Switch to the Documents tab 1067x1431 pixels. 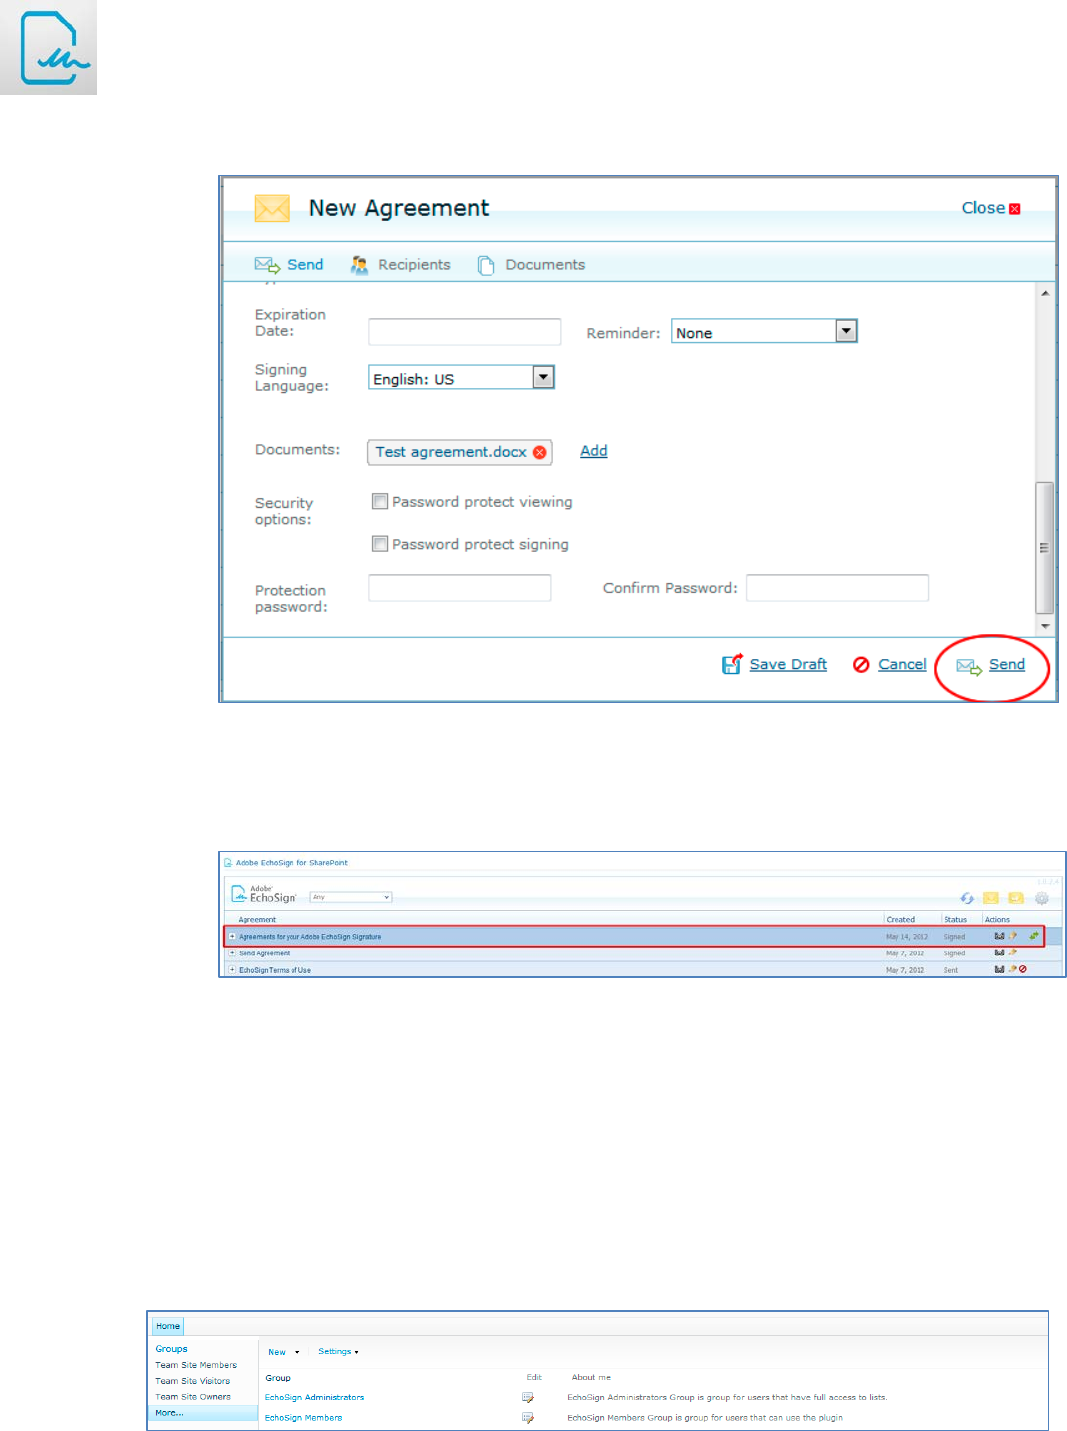tap(531, 265)
